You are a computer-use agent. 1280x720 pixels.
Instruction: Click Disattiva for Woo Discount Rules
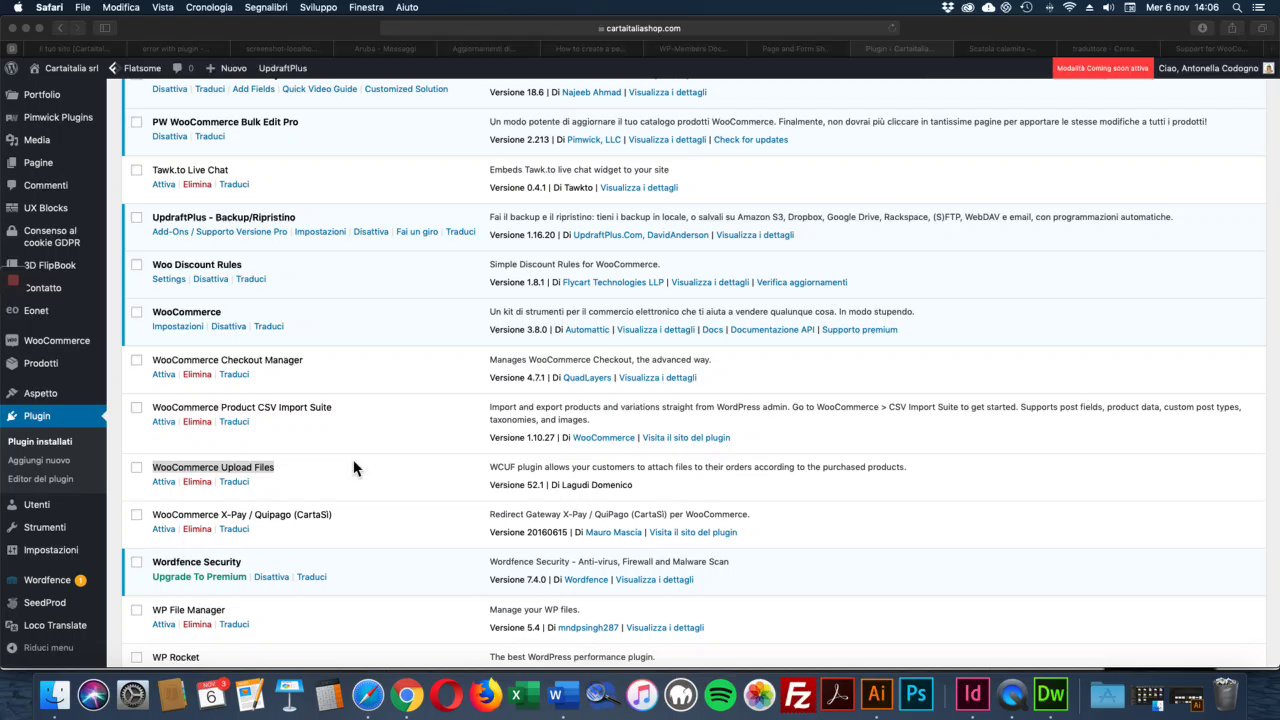(x=210, y=279)
